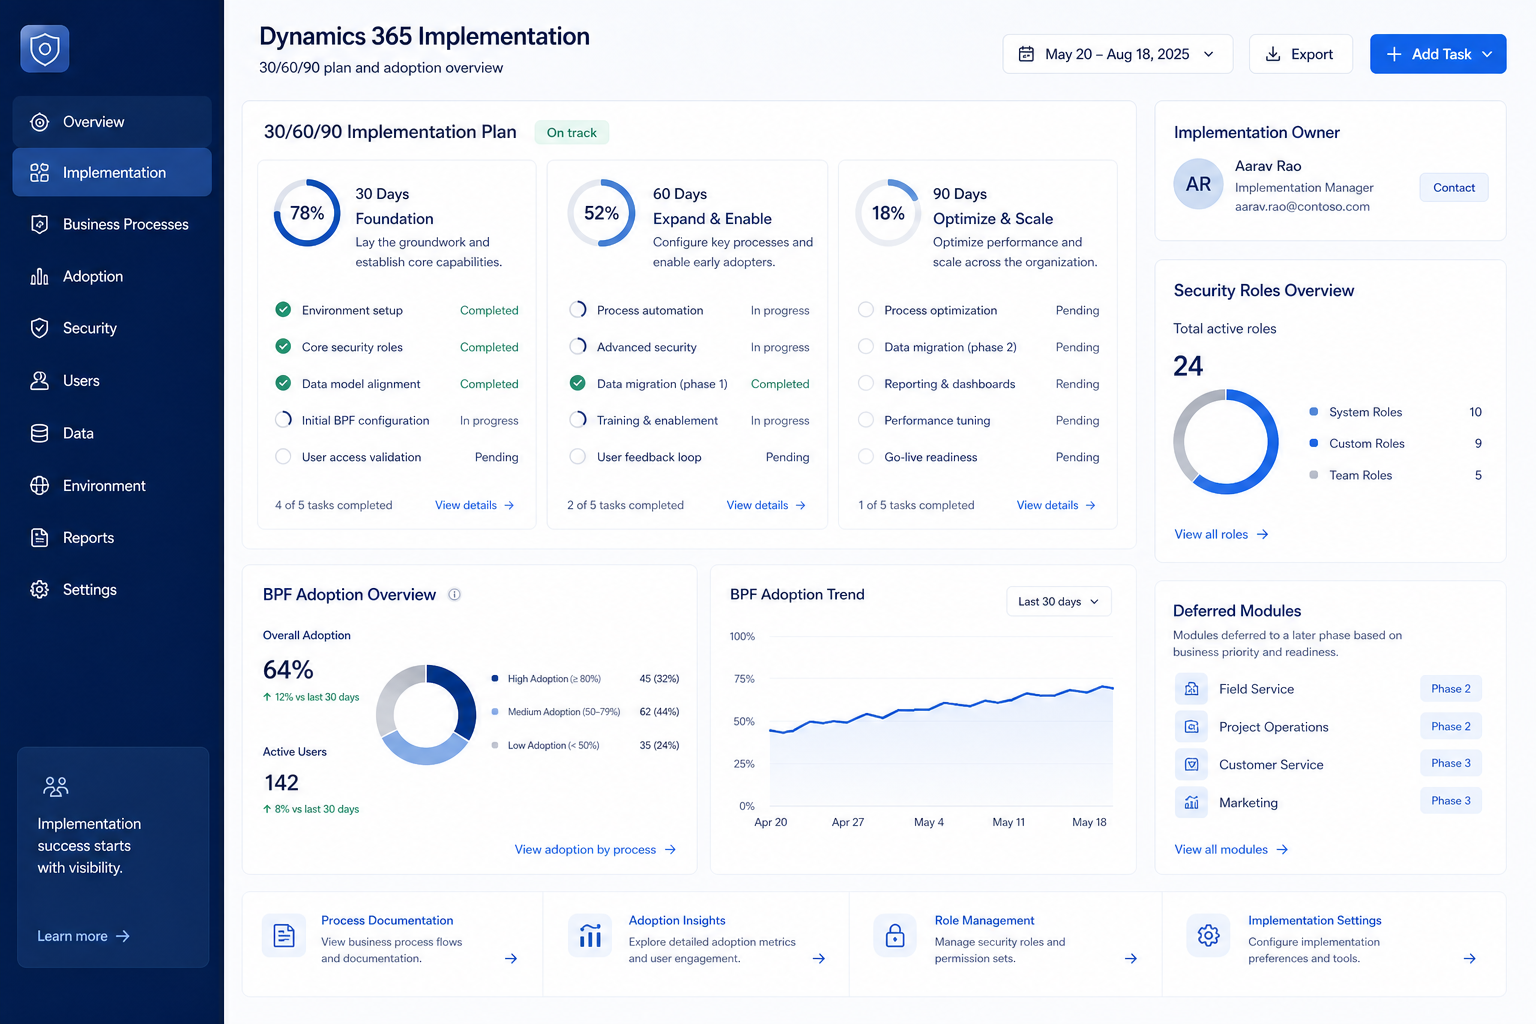Click the people icon in the sidebar promo card
Screen dimensions: 1536x1024
pos(56,787)
